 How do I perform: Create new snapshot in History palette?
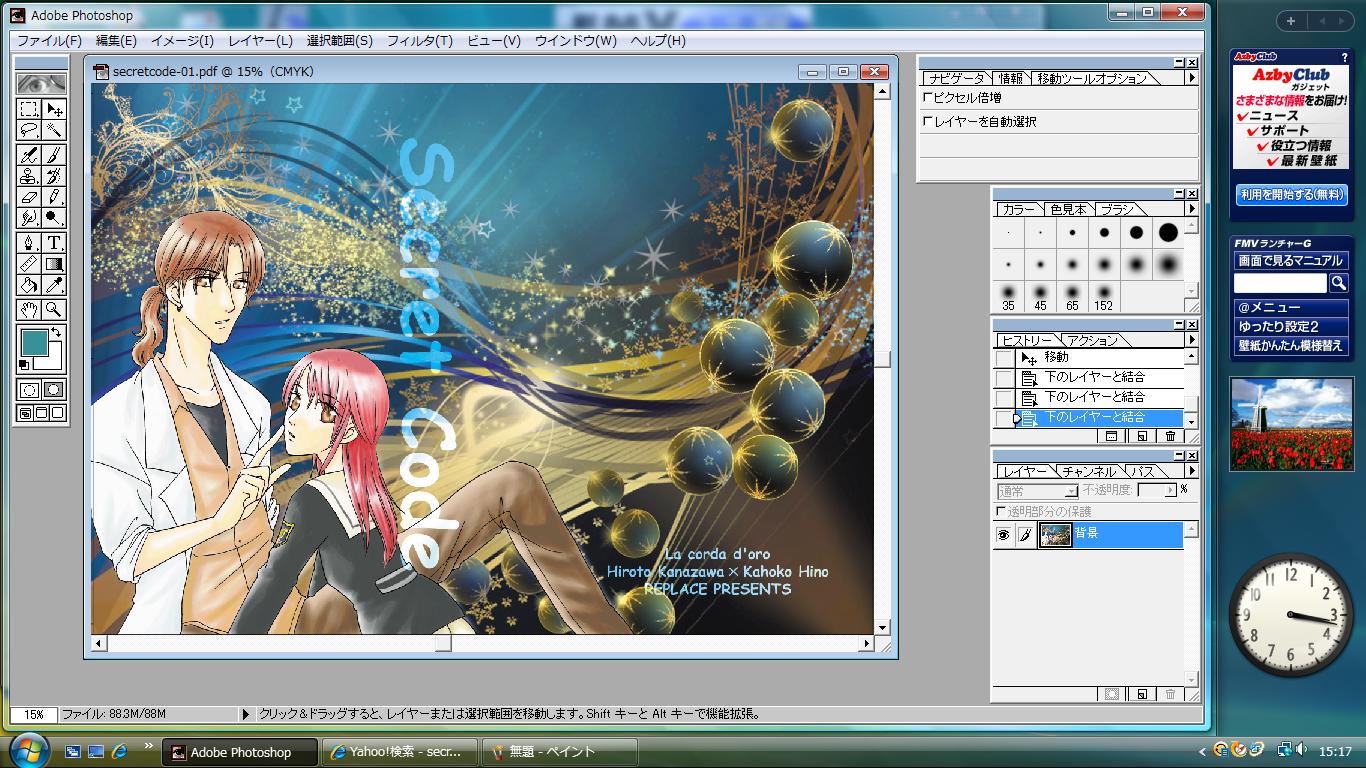pos(1141,436)
